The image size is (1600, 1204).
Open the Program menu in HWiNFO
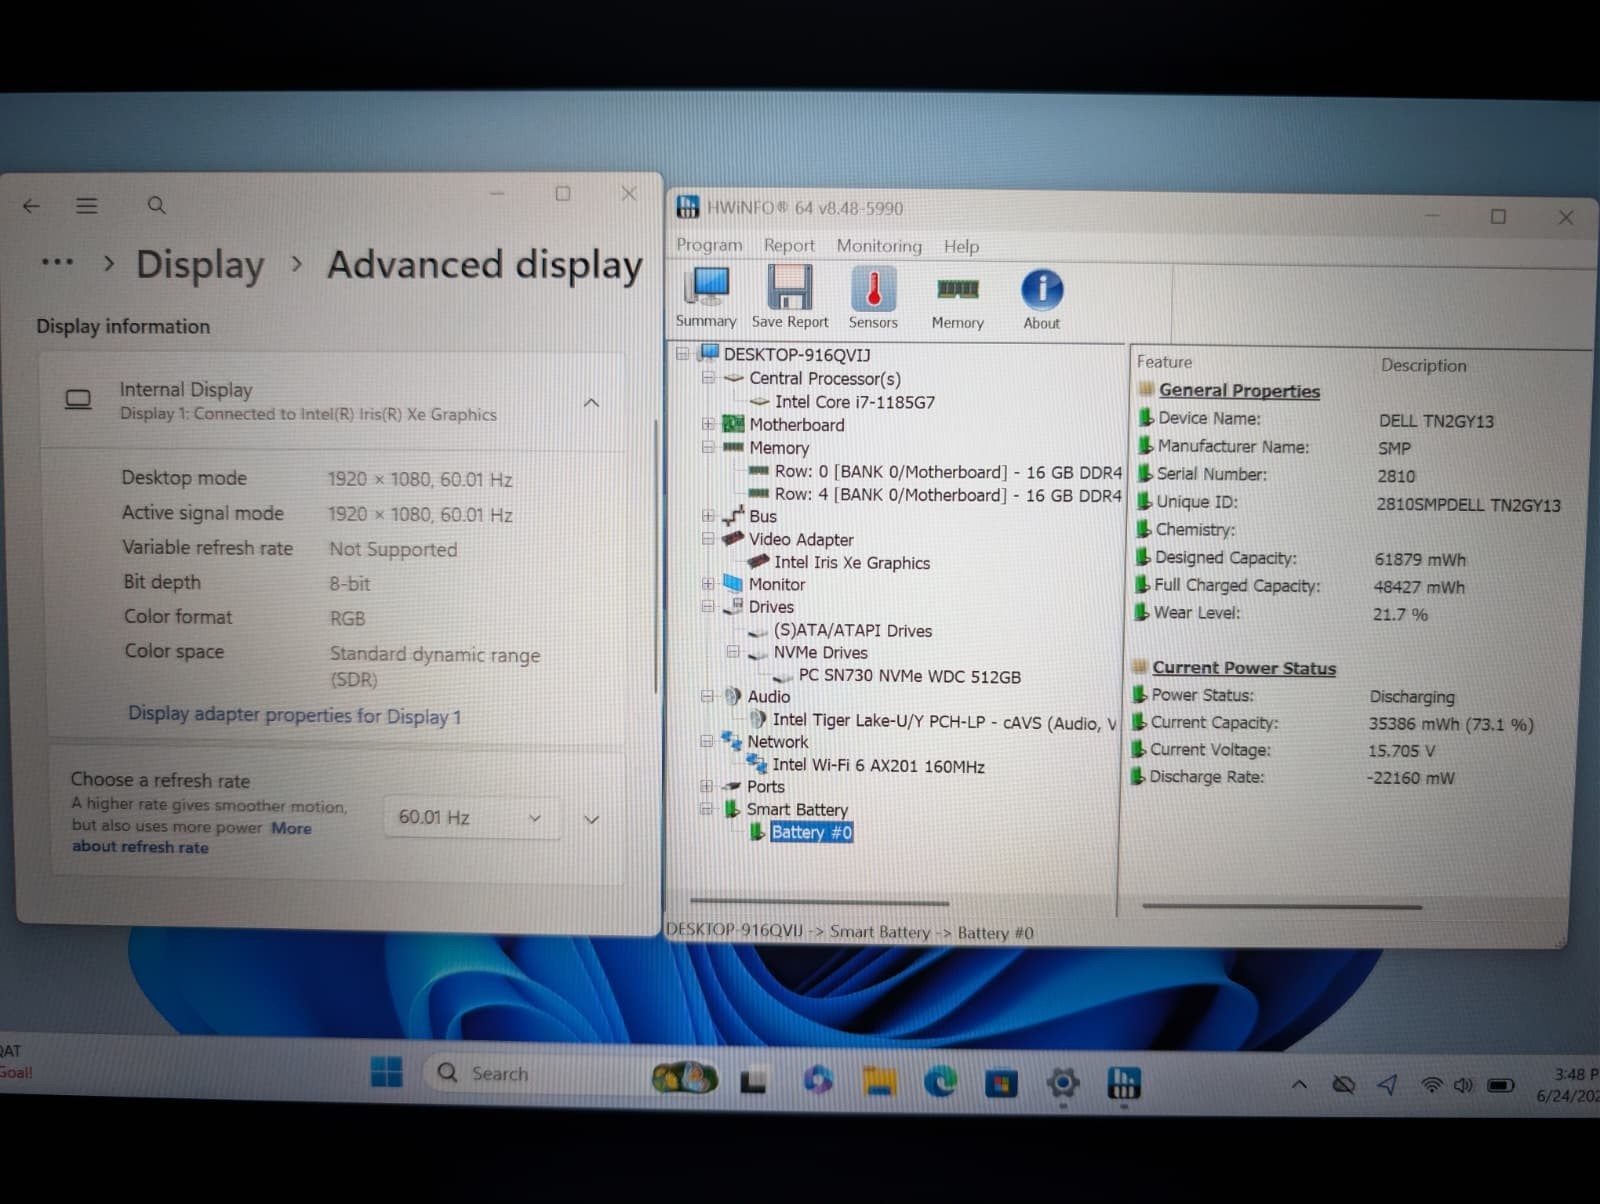click(x=709, y=245)
